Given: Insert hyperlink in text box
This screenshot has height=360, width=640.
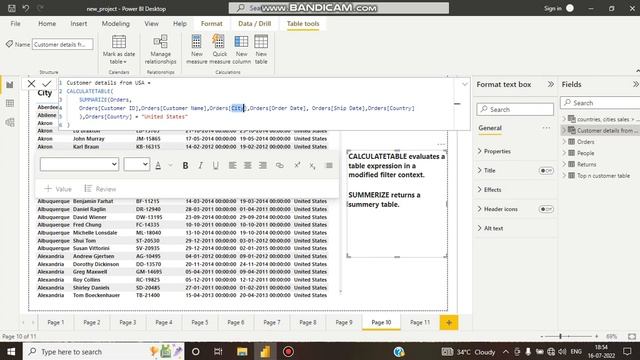Looking at the screenshot, I should (x=280, y=165).
